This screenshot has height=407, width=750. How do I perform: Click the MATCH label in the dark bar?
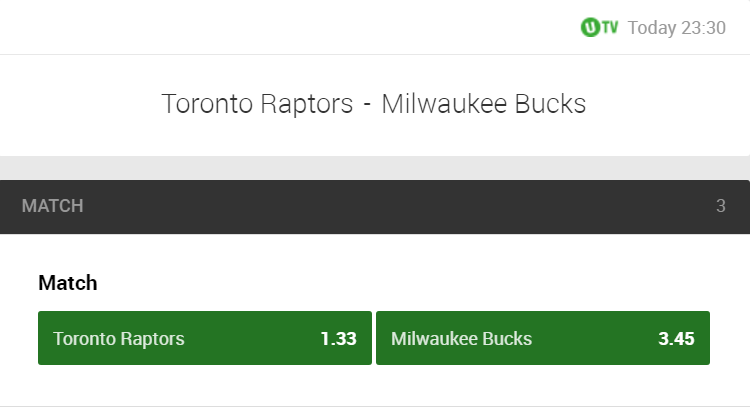[53, 207]
